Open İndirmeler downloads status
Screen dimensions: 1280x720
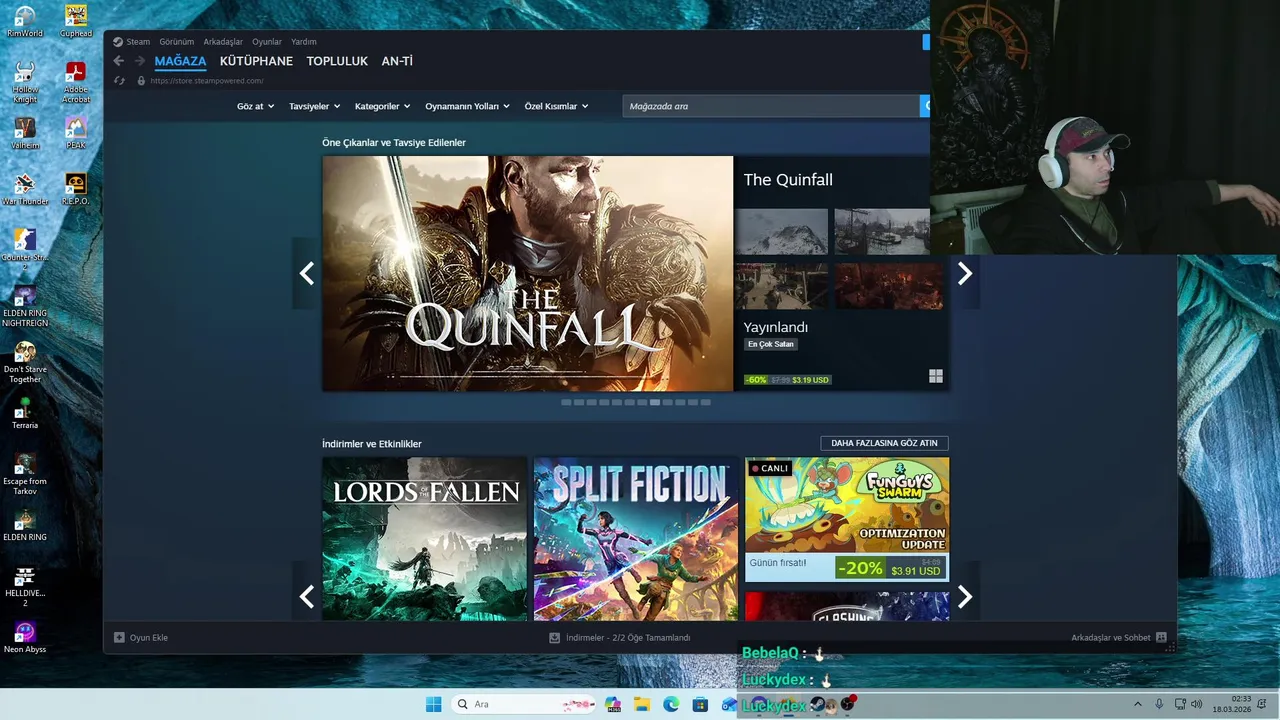(x=620, y=637)
